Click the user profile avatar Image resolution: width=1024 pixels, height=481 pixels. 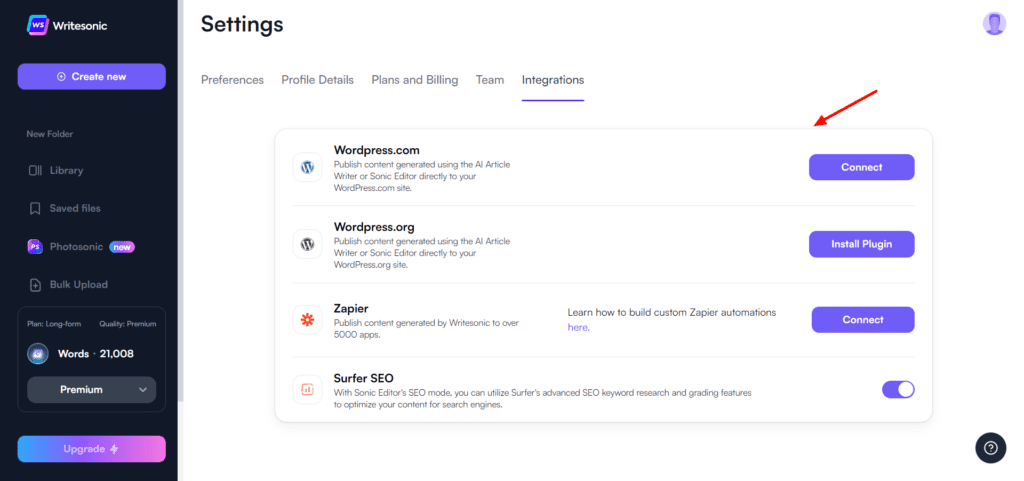tap(994, 24)
